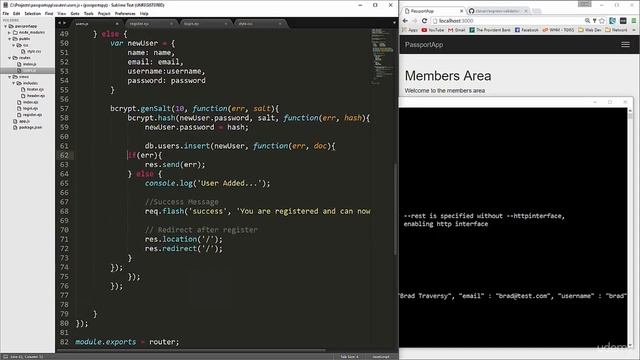
Task: Select users.js in the sidebar tree
Action: (x=27, y=71)
